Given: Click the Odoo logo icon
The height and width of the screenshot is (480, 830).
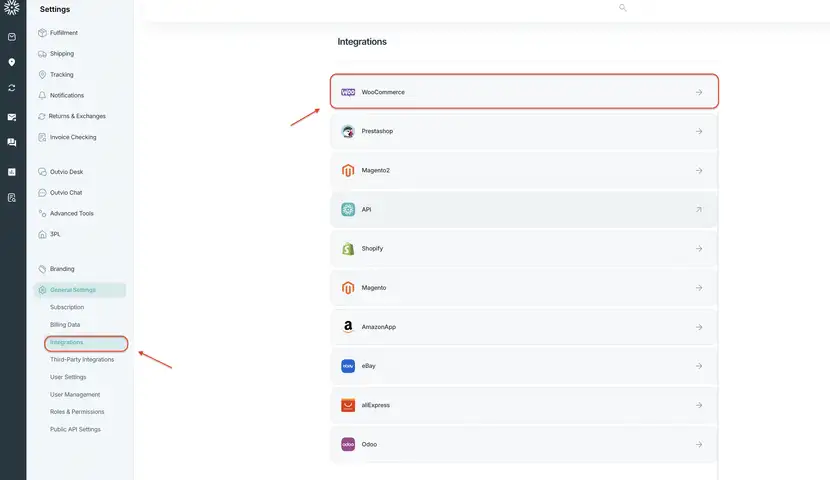Looking at the screenshot, I should (348, 445).
